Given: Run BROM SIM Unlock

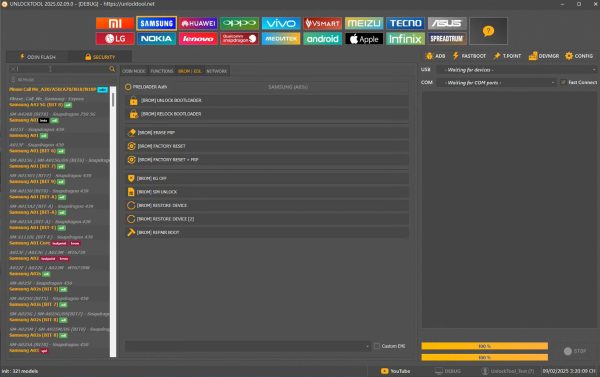Looking at the screenshot, I should [267, 192].
